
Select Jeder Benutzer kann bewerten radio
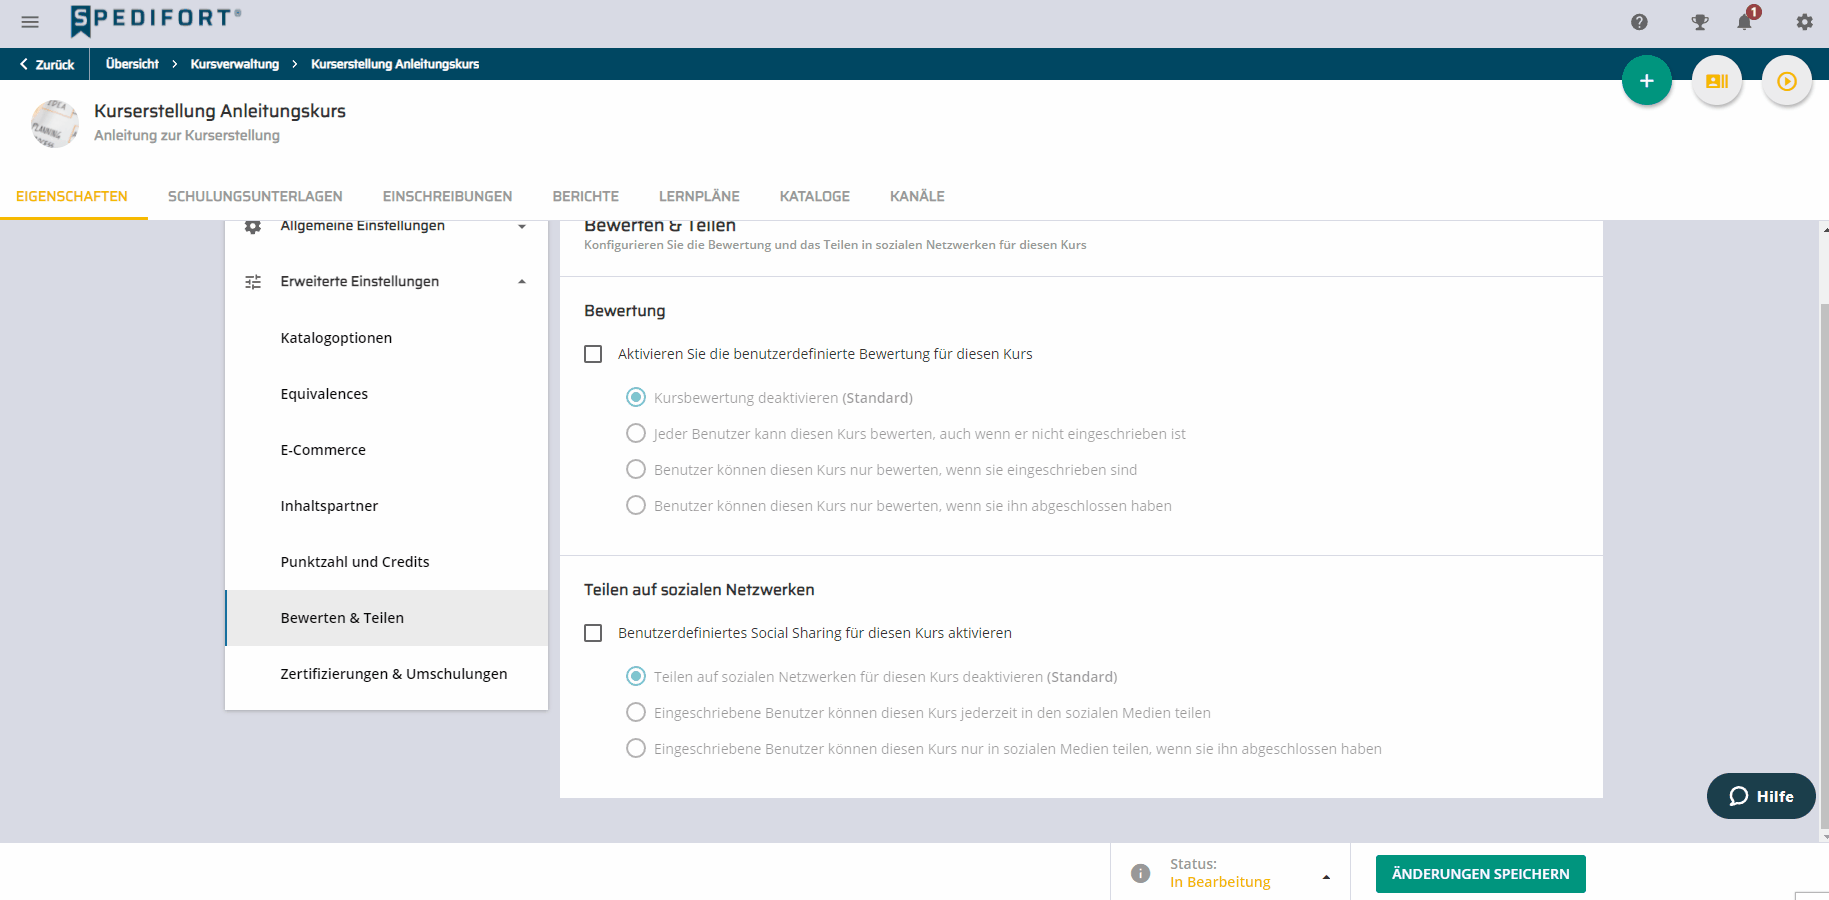[636, 434]
